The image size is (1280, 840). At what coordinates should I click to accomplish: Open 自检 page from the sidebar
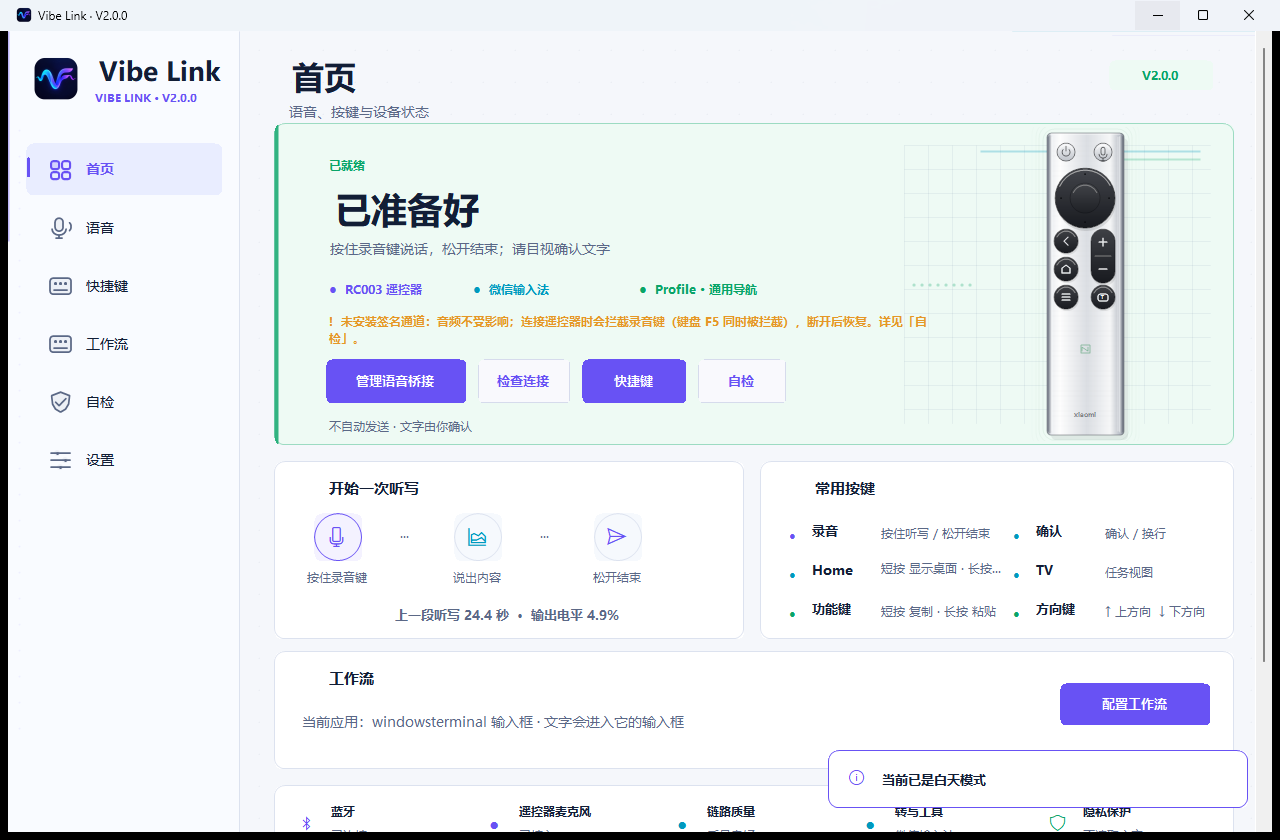(x=124, y=402)
